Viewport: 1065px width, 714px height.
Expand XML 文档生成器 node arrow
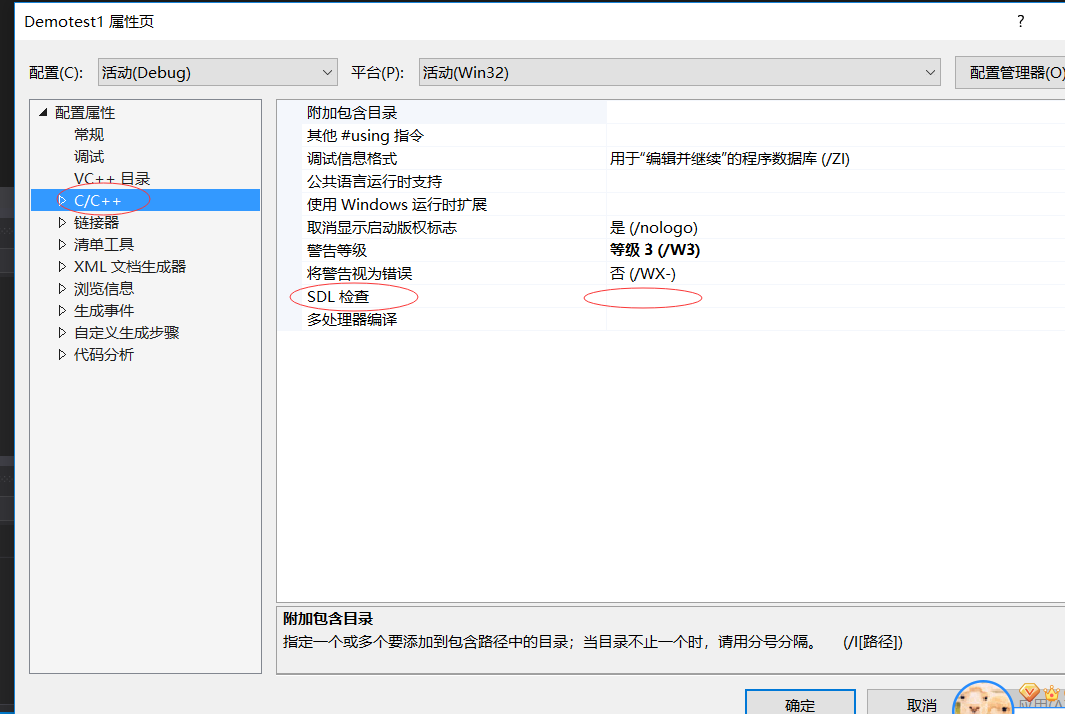(x=62, y=266)
